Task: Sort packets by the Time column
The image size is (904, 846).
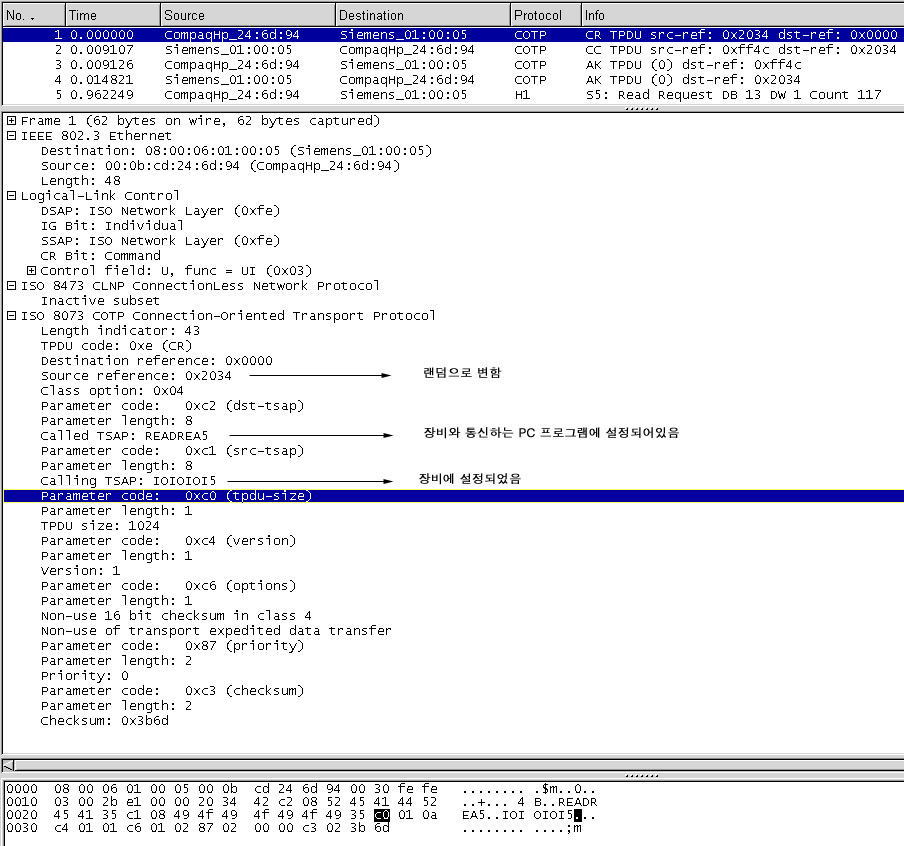Action: click(x=112, y=15)
